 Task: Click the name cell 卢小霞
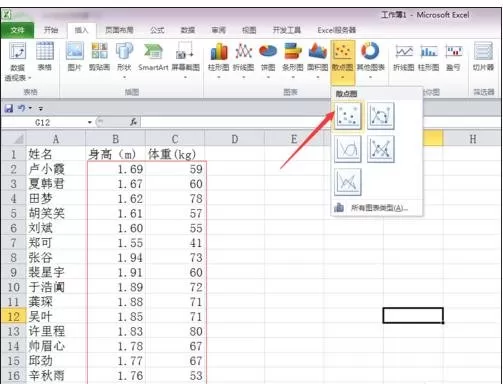(56, 169)
